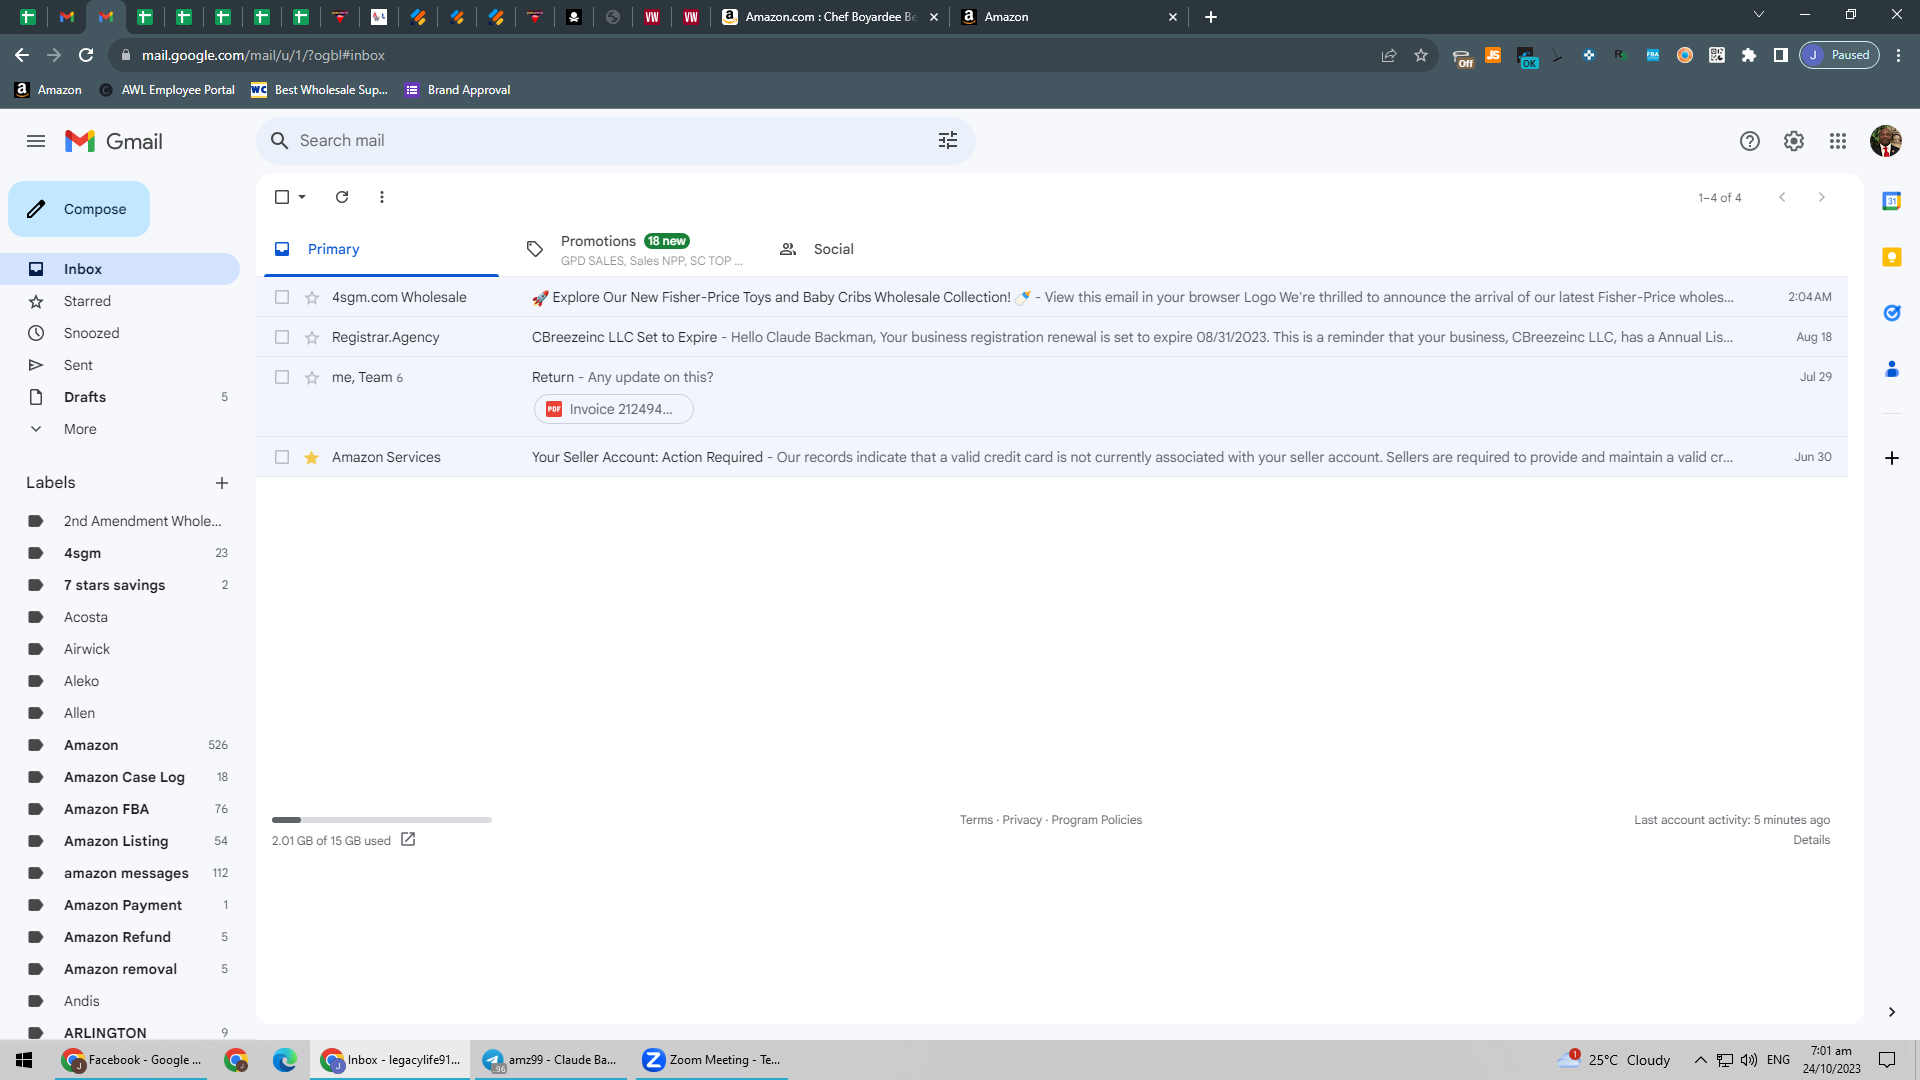This screenshot has height=1080, width=1920.
Task: Open Program Policies link
Action: (x=1096, y=820)
